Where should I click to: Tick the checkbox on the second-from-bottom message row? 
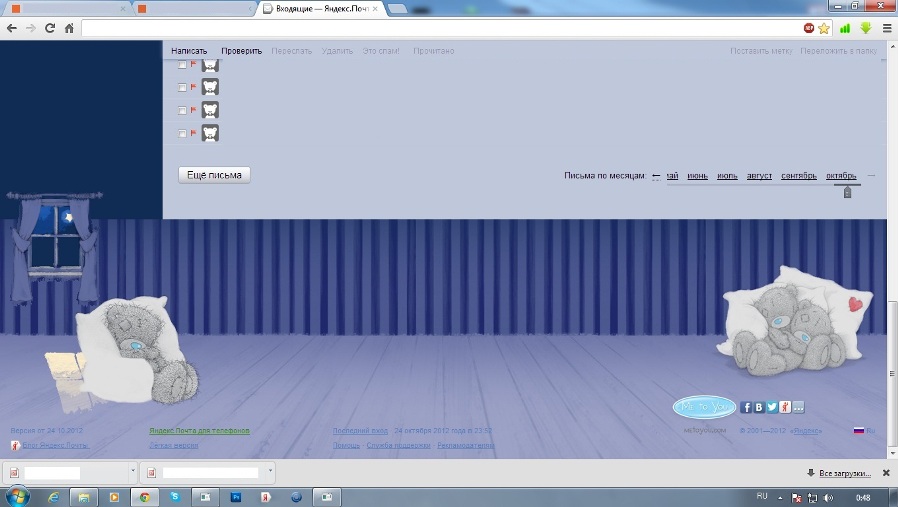[182, 111]
